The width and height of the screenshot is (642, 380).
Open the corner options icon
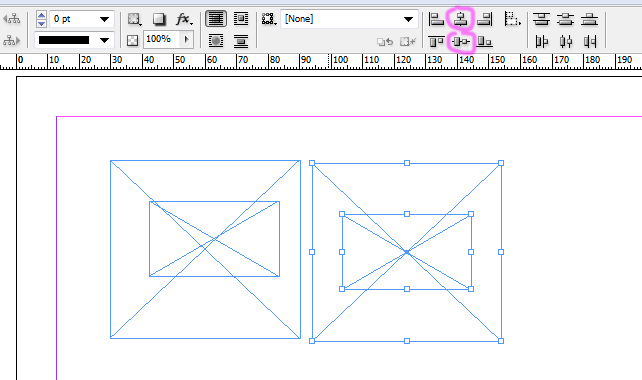(134, 19)
